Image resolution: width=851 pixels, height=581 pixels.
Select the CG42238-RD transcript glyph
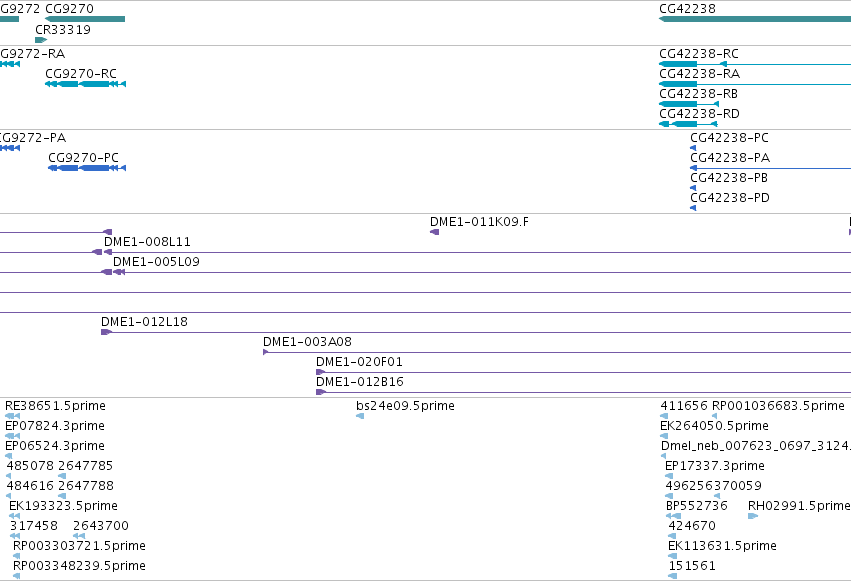(x=688, y=124)
